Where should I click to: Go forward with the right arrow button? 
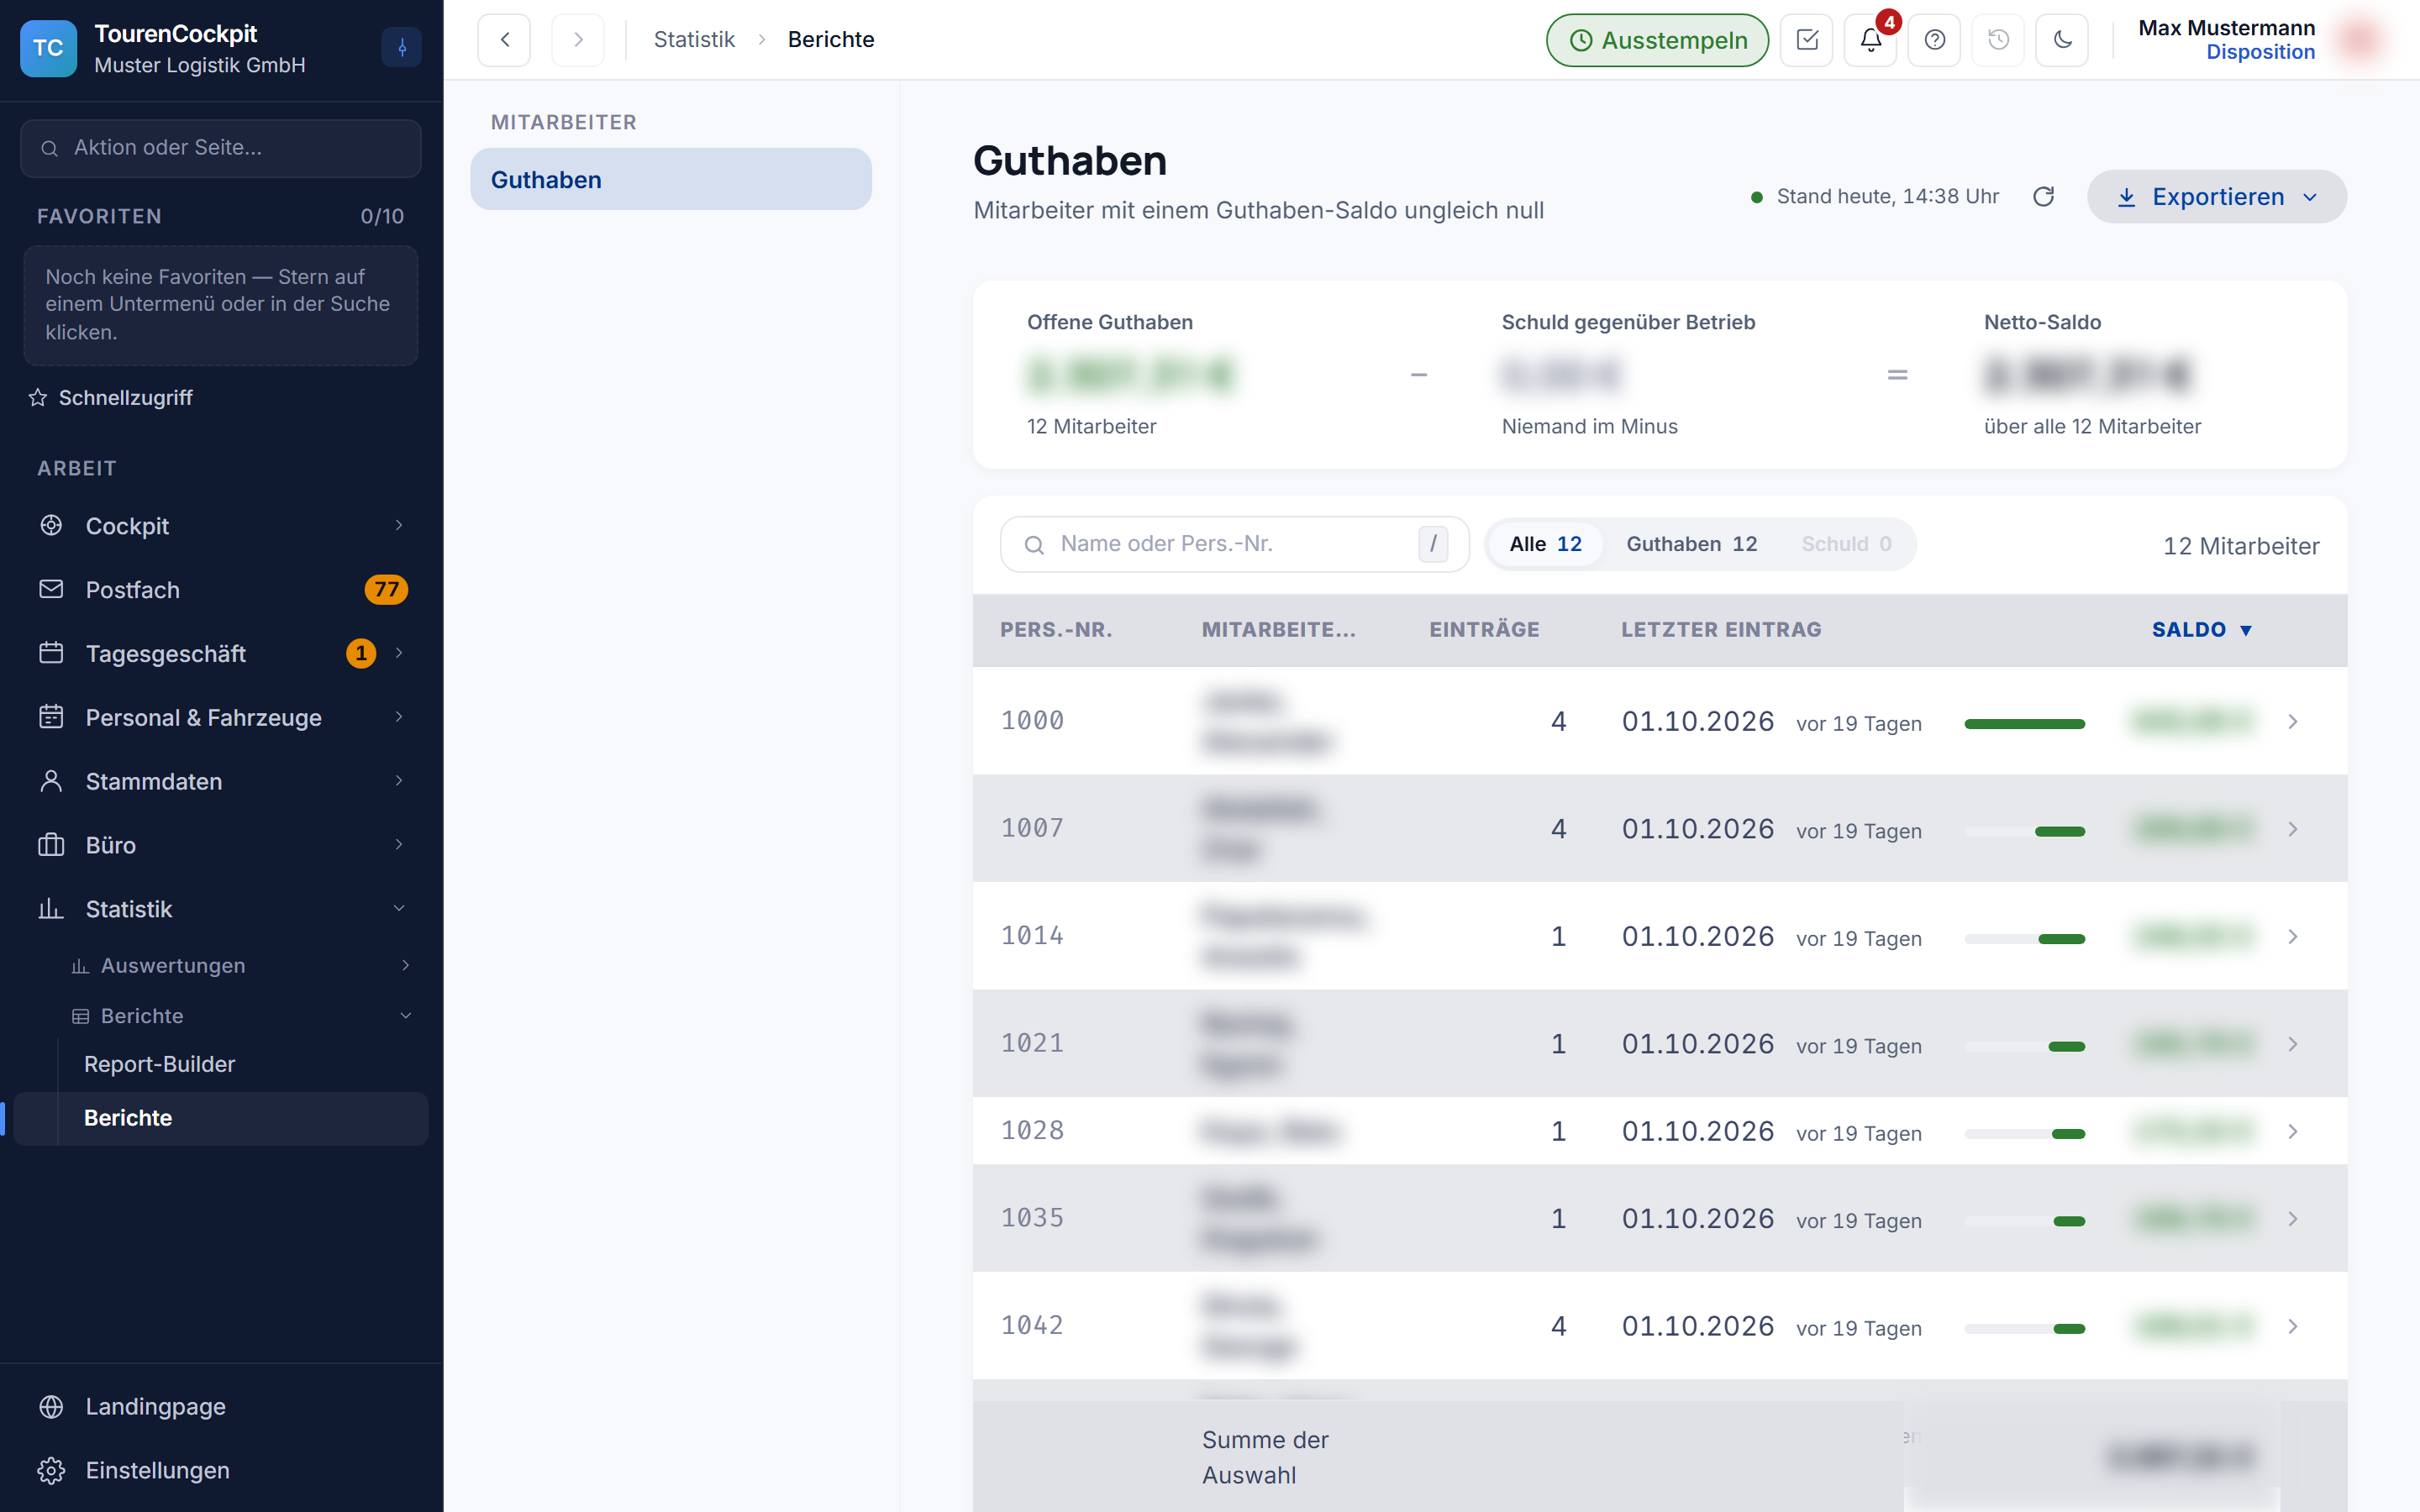[x=578, y=40]
